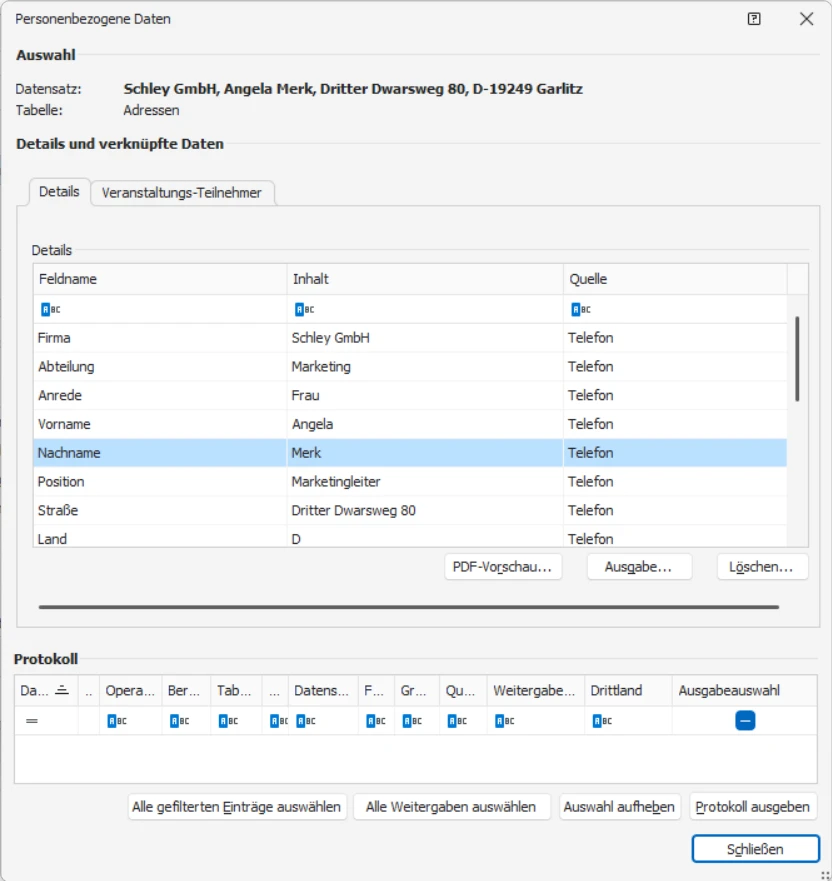This screenshot has width=832, height=881.
Task: Click the F... column header
Action: click(376, 691)
